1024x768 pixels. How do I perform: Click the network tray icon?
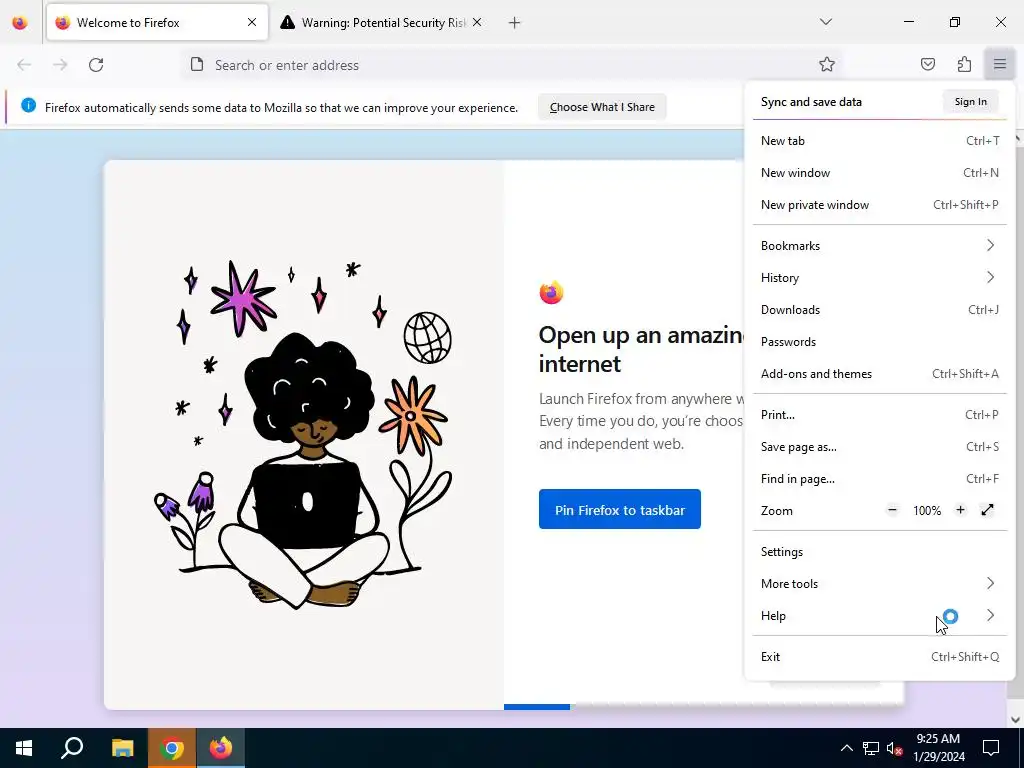[x=871, y=748]
